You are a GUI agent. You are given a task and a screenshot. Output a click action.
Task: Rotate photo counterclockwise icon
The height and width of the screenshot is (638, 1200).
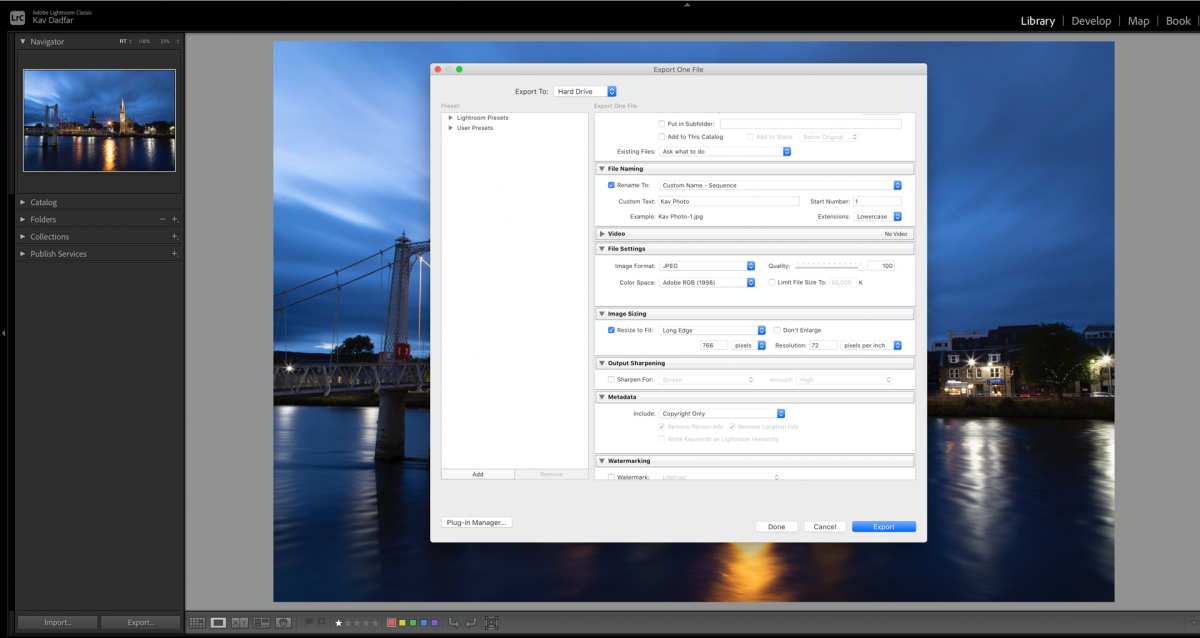click(x=454, y=622)
